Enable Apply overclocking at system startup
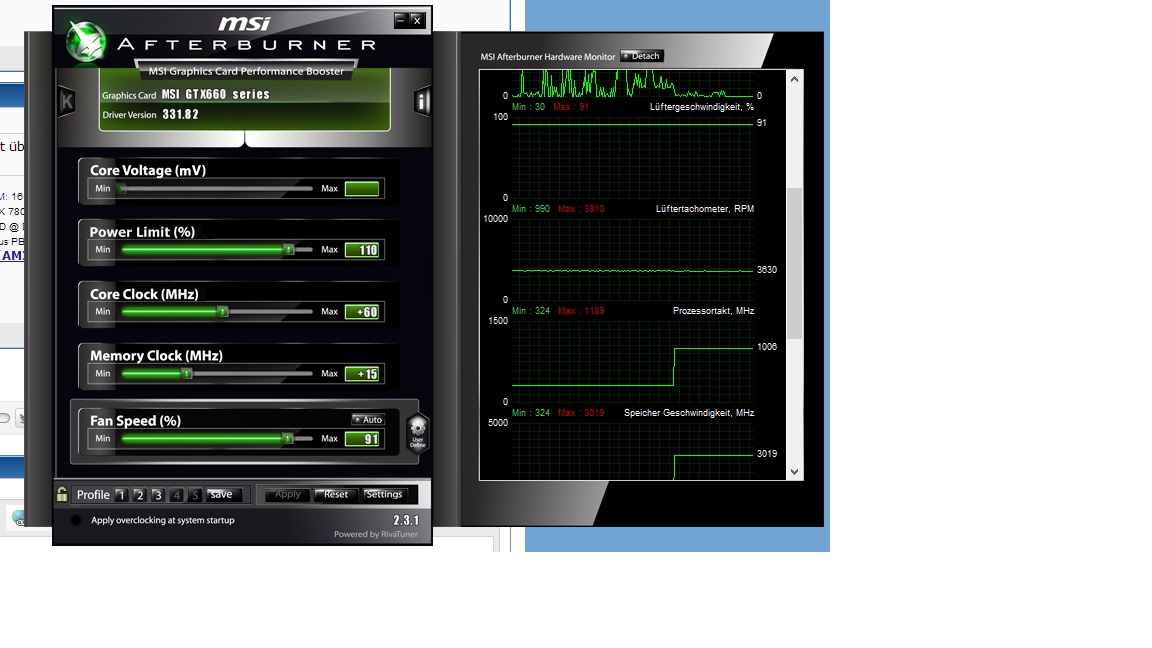 click(76, 520)
